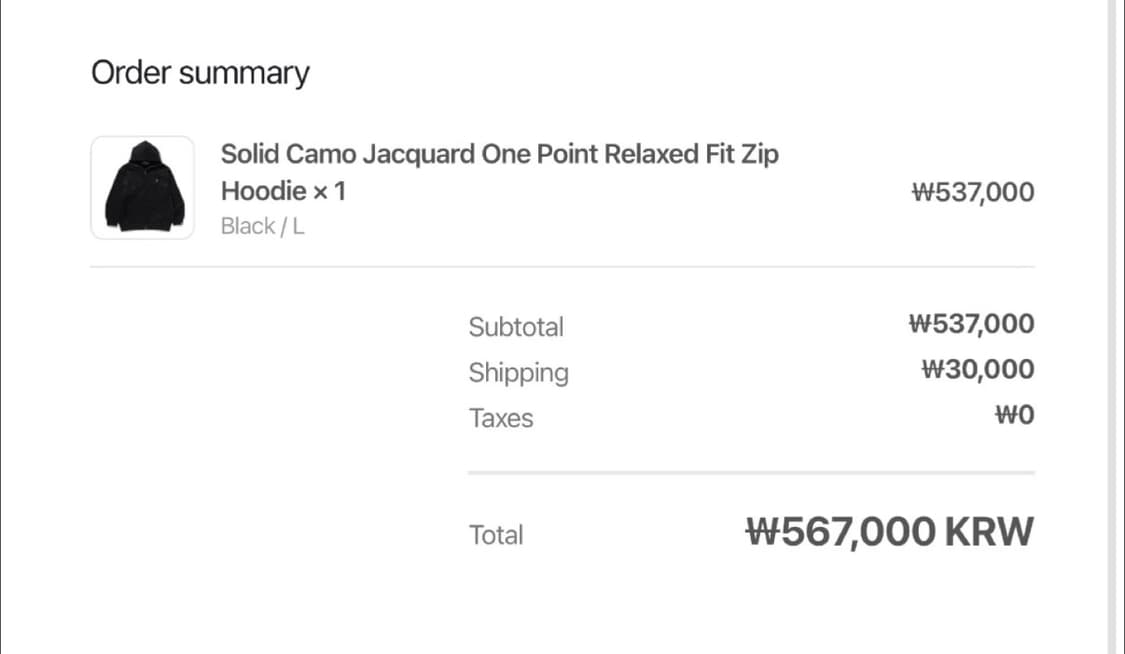Click the × 1 quantity text
The height and width of the screenshot is (654, 1125).
click(329, 191)
